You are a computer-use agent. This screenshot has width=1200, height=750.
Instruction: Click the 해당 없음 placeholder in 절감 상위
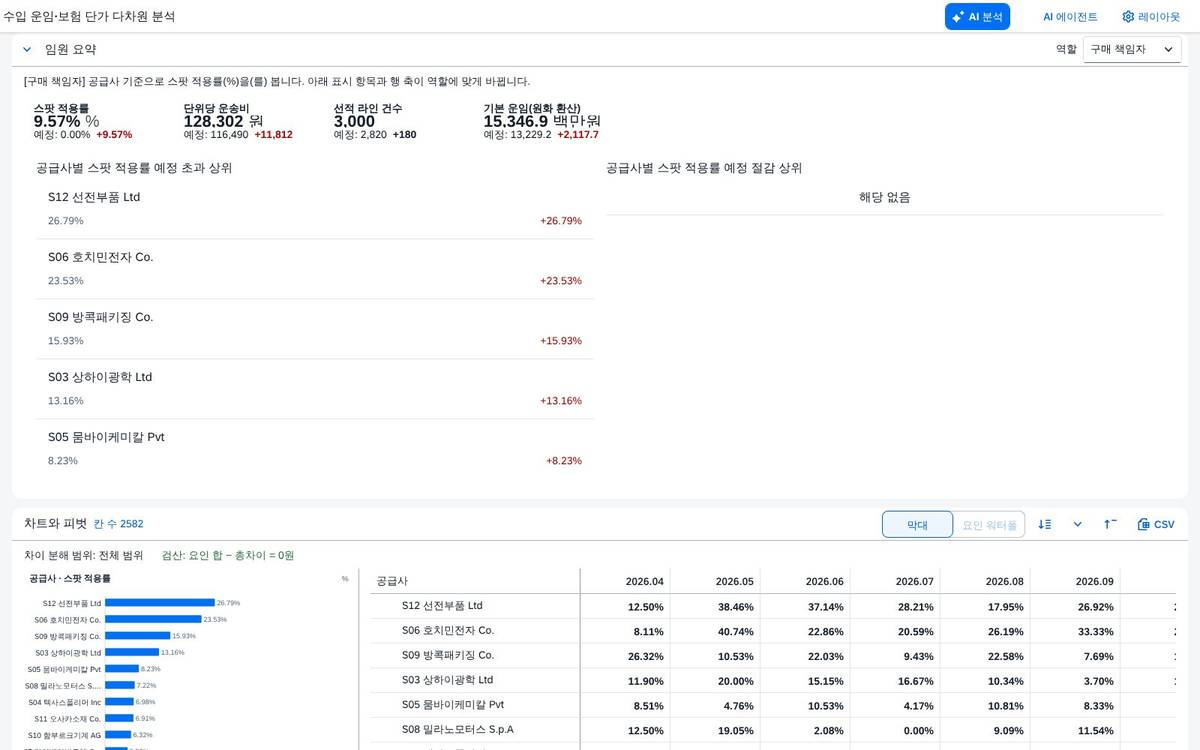point(885,197)
